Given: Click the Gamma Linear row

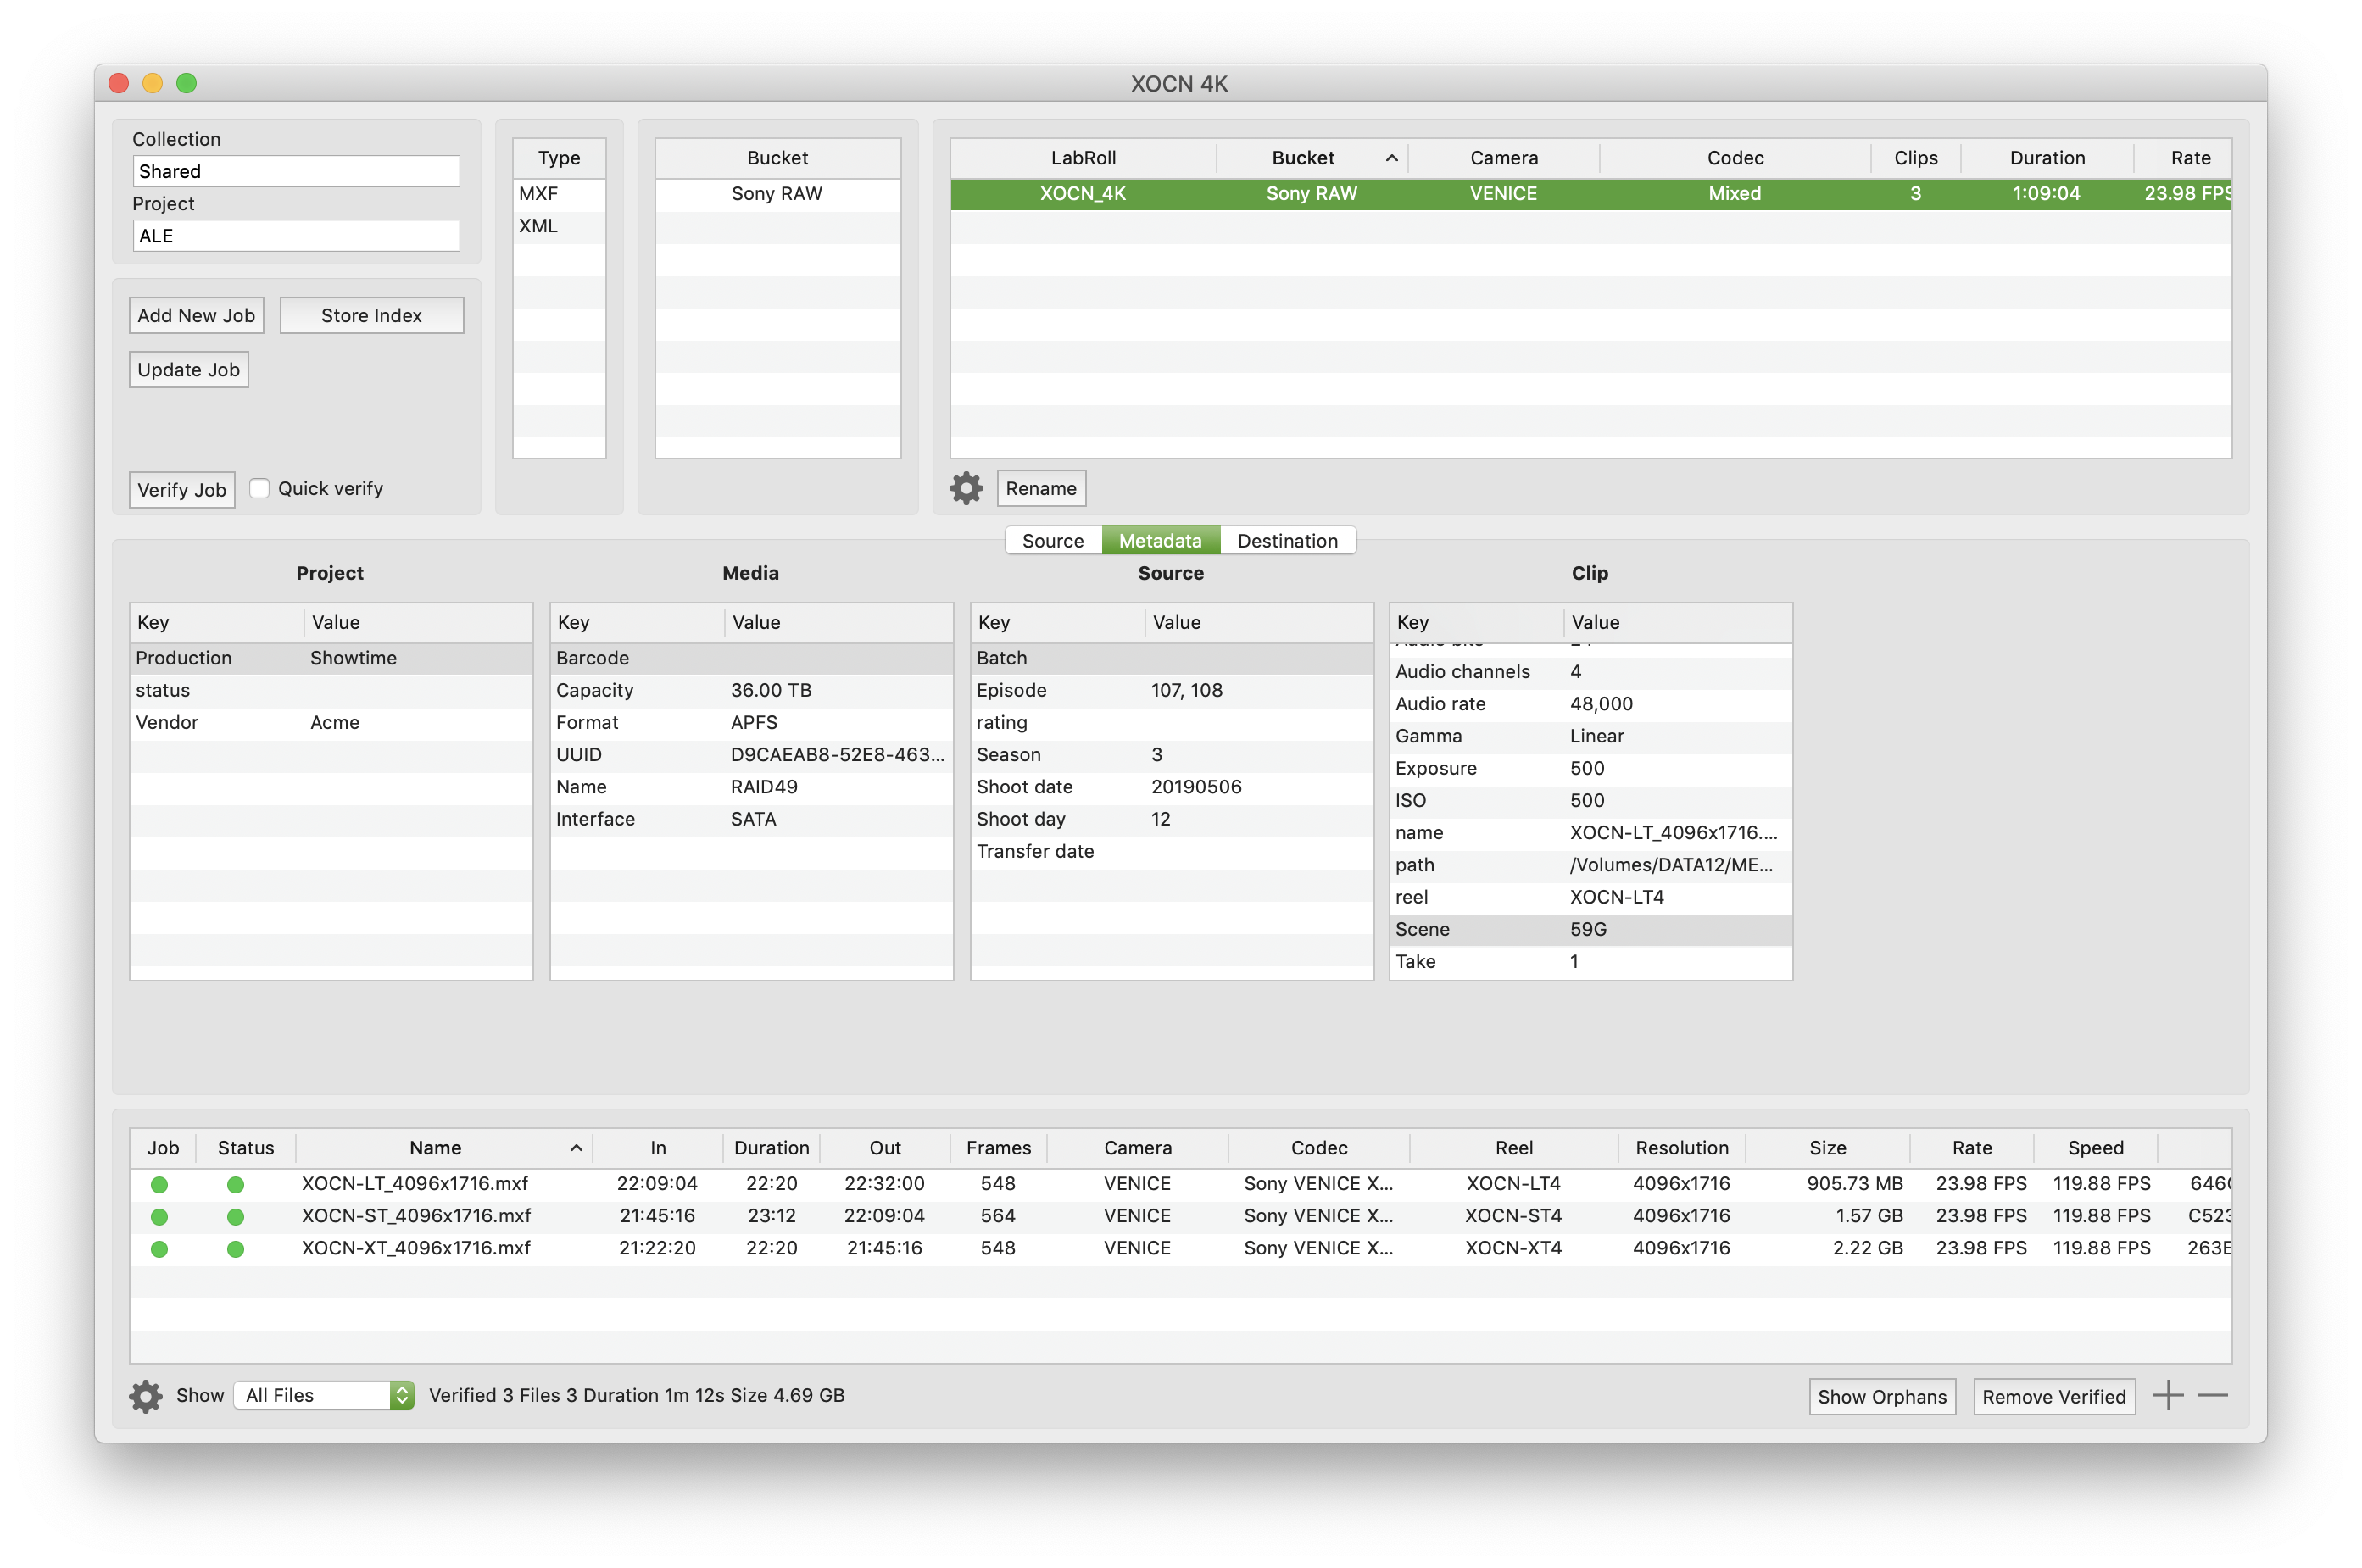Looking at the screenshot, I should coord(1590,736).
